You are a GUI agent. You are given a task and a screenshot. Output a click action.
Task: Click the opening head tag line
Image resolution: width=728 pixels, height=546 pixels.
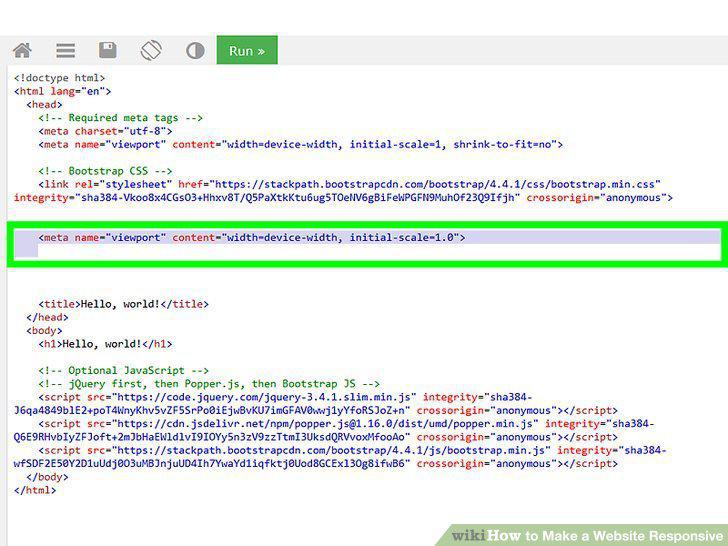point(44,104)
